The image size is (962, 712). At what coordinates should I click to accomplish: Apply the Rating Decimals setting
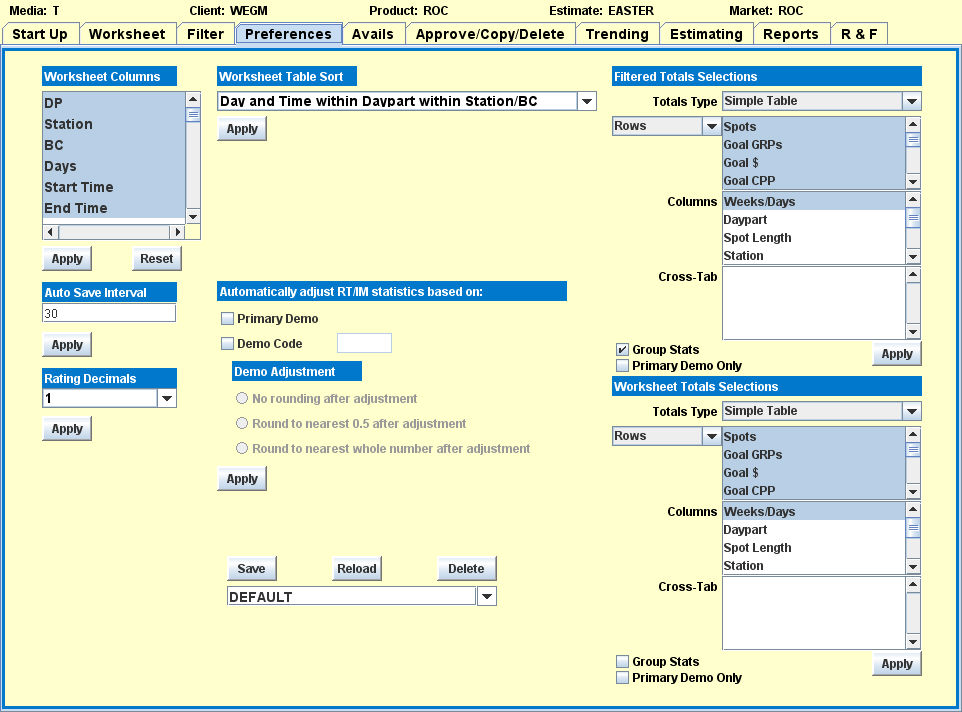click(67, 429)
